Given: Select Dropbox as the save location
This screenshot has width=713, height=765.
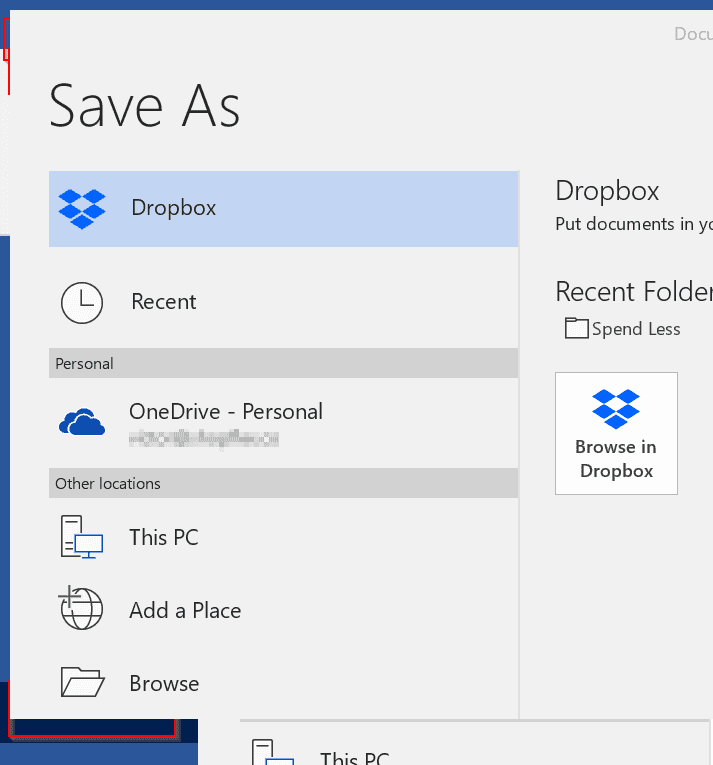Looking at the screenshot, I should (x=174, y=208).
